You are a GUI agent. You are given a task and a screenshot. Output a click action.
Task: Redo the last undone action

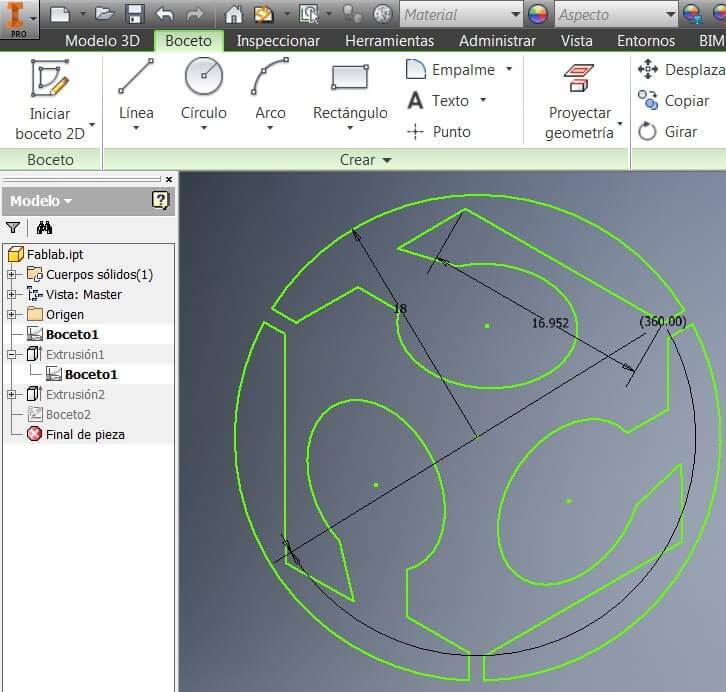(195, 14)
